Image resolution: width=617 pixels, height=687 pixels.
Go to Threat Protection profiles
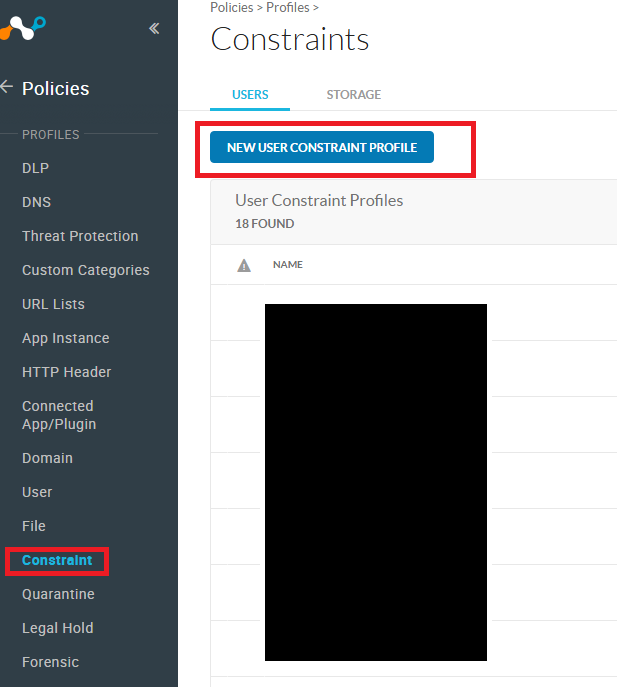coord(80,236)
